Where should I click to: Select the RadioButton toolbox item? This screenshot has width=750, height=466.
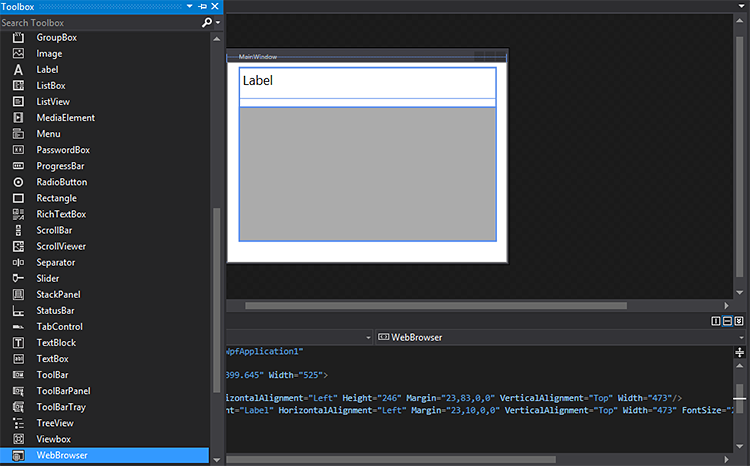pyautogui.click(x=61, y=182)
